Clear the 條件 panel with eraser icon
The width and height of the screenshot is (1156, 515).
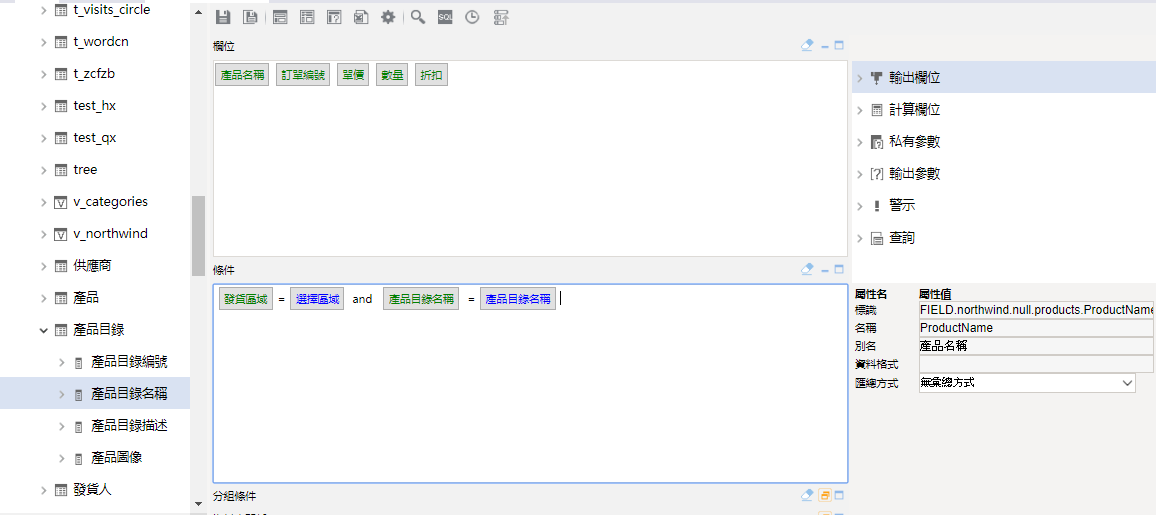coord(807,269)
